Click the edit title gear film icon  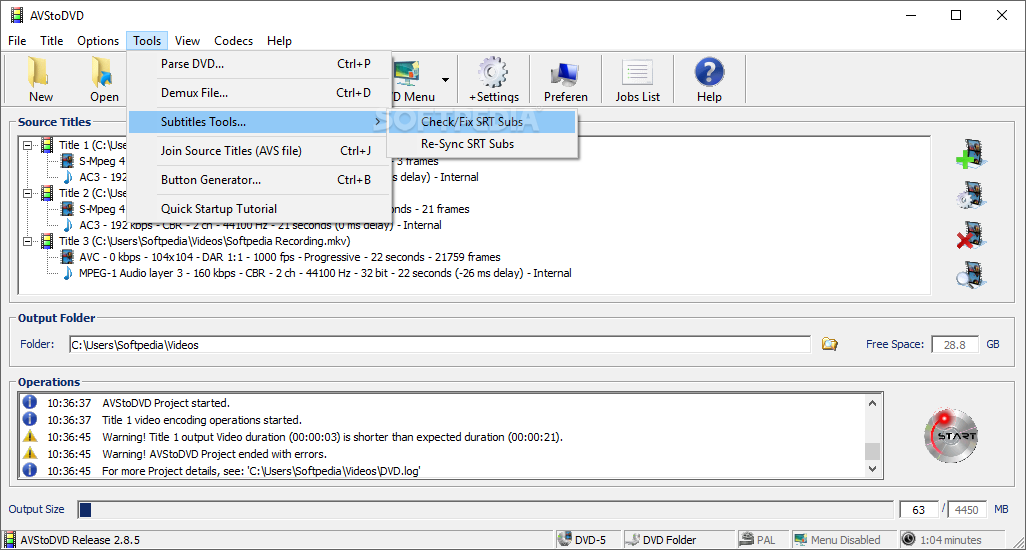971,195
